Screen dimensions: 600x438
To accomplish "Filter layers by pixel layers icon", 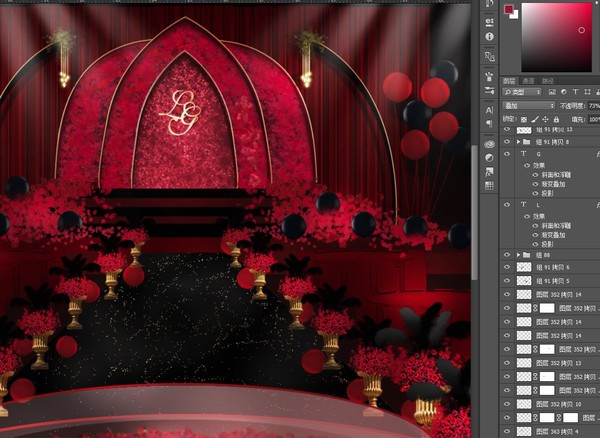I will pos(552,92).
